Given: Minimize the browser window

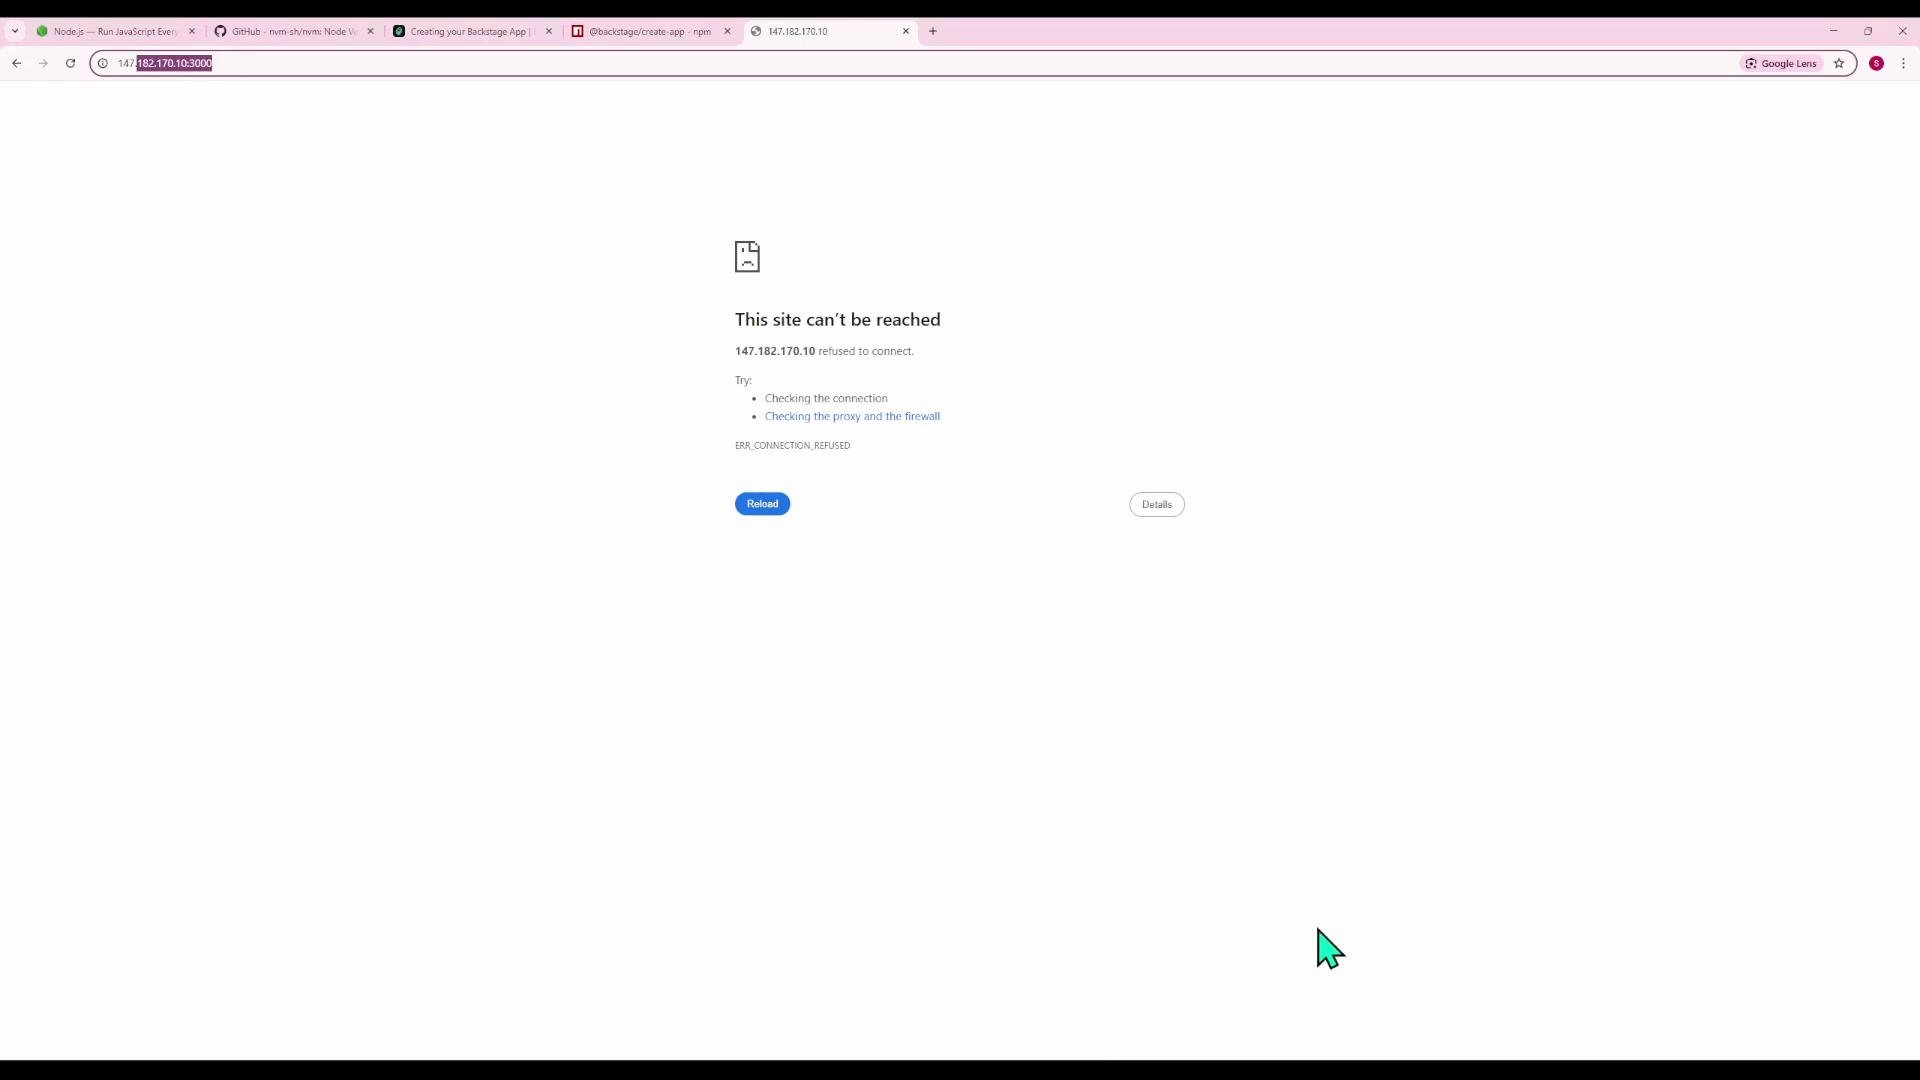Looking at the screenshot, I should click(x=1834, y=31).
